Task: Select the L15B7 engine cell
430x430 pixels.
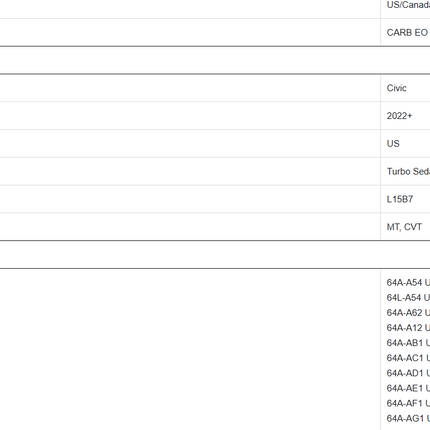Action: coord(405,199)
